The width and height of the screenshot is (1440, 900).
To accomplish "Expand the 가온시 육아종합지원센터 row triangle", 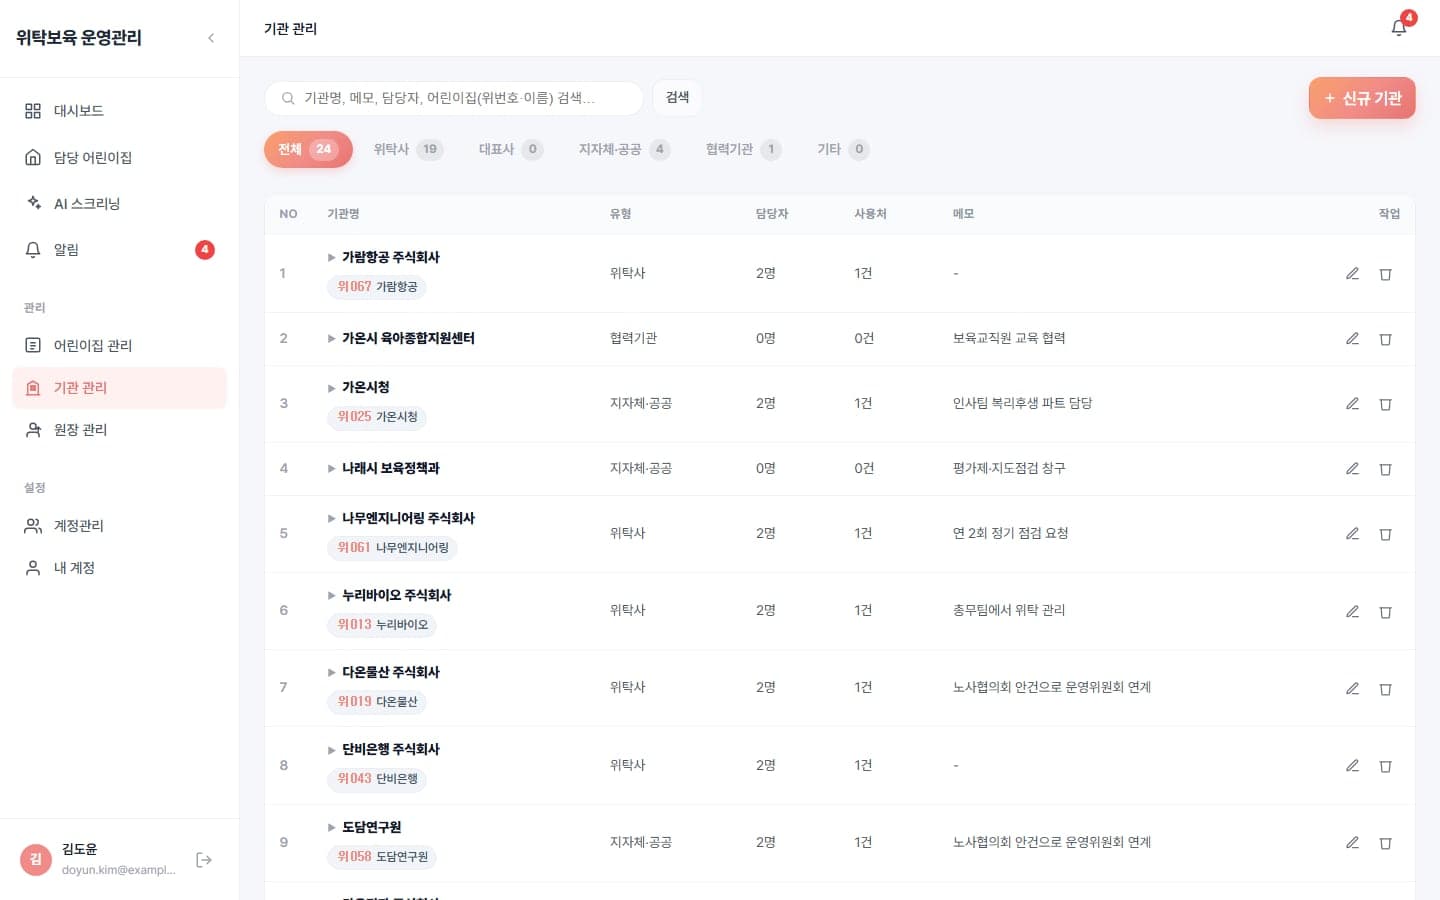I will tap(332, 339).
